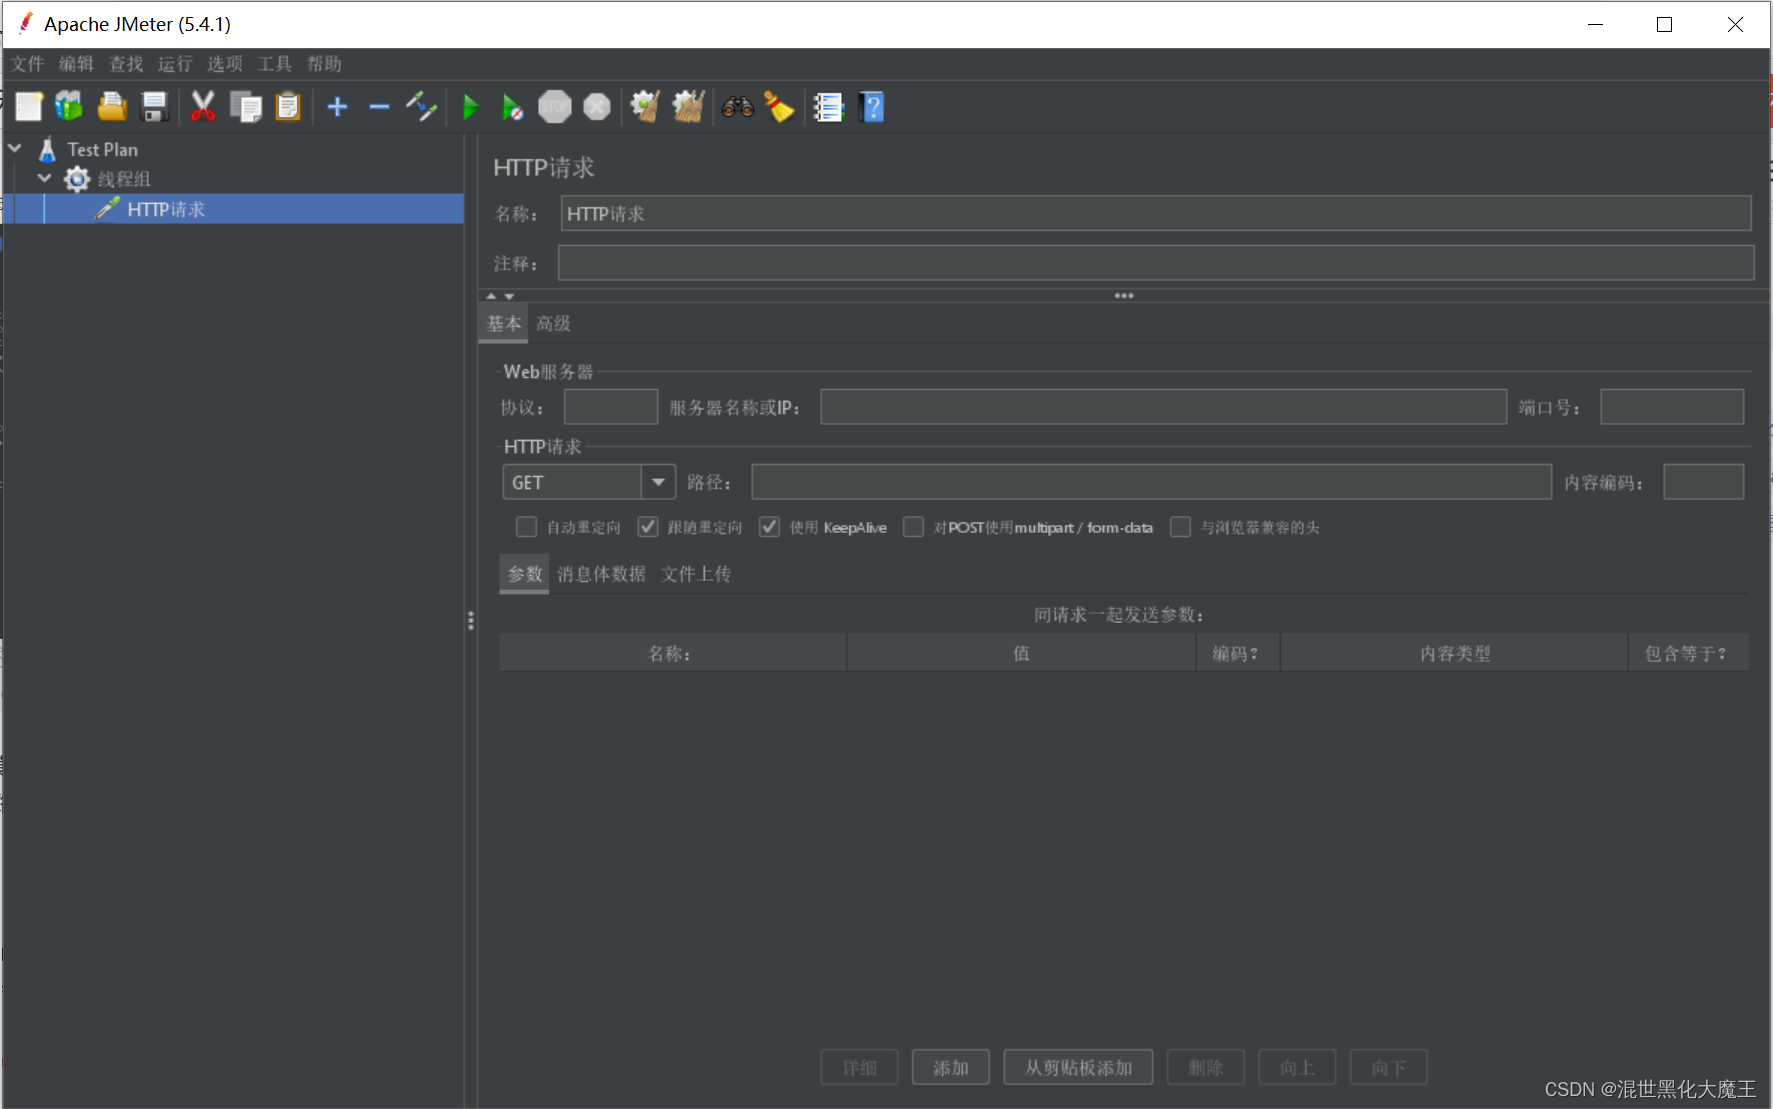Screen dimensions: 1773x1109
Task: Open the 文件 menu
Action: point(28,64)
